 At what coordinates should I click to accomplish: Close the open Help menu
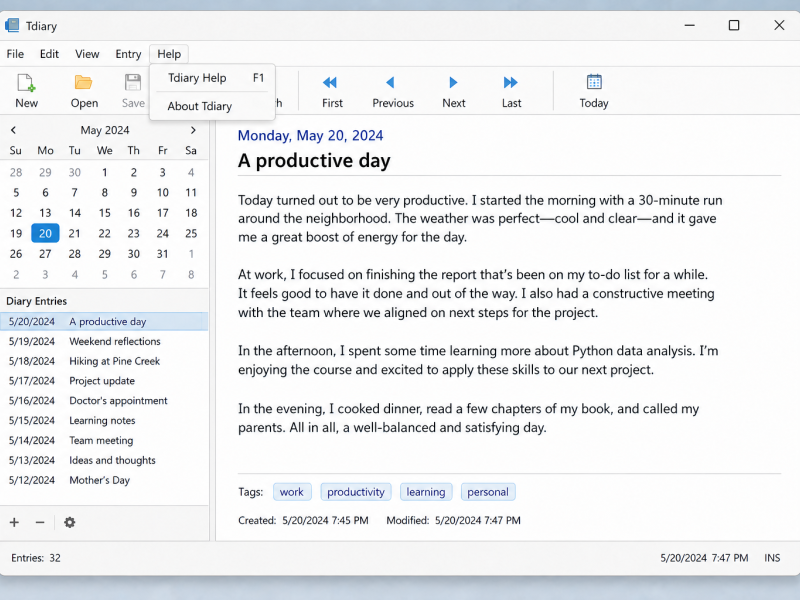pos(169,54)
